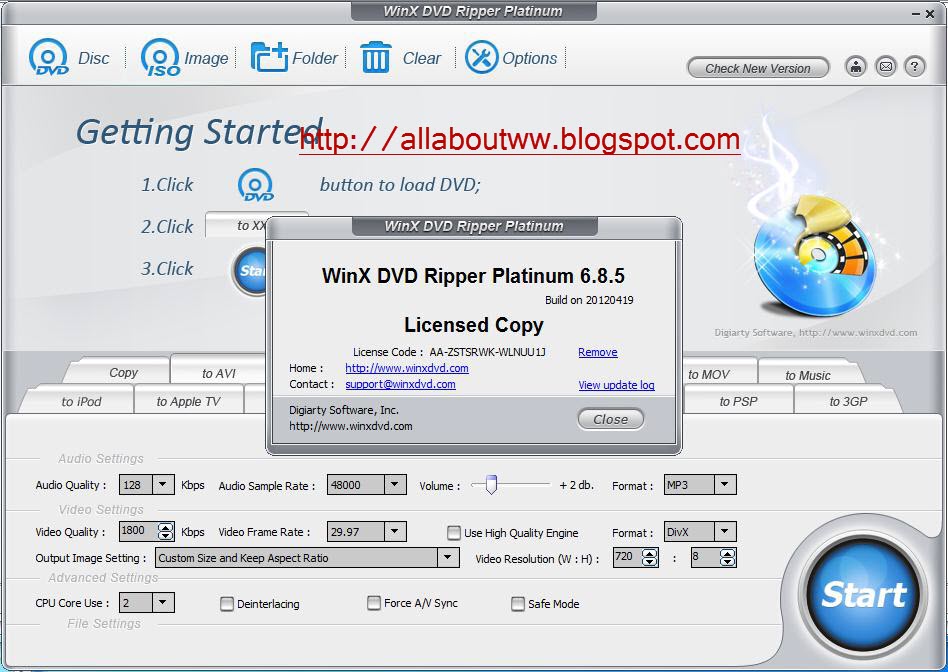
Task: Open the audio Format MP3 dropdown
Action: click(725, 484)
